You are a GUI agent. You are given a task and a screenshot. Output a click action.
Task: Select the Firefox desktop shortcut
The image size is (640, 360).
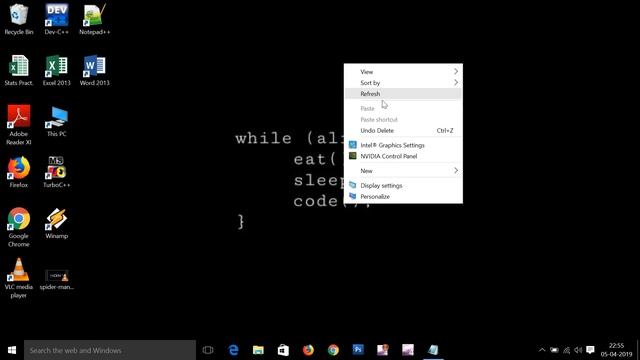point(19,173)
